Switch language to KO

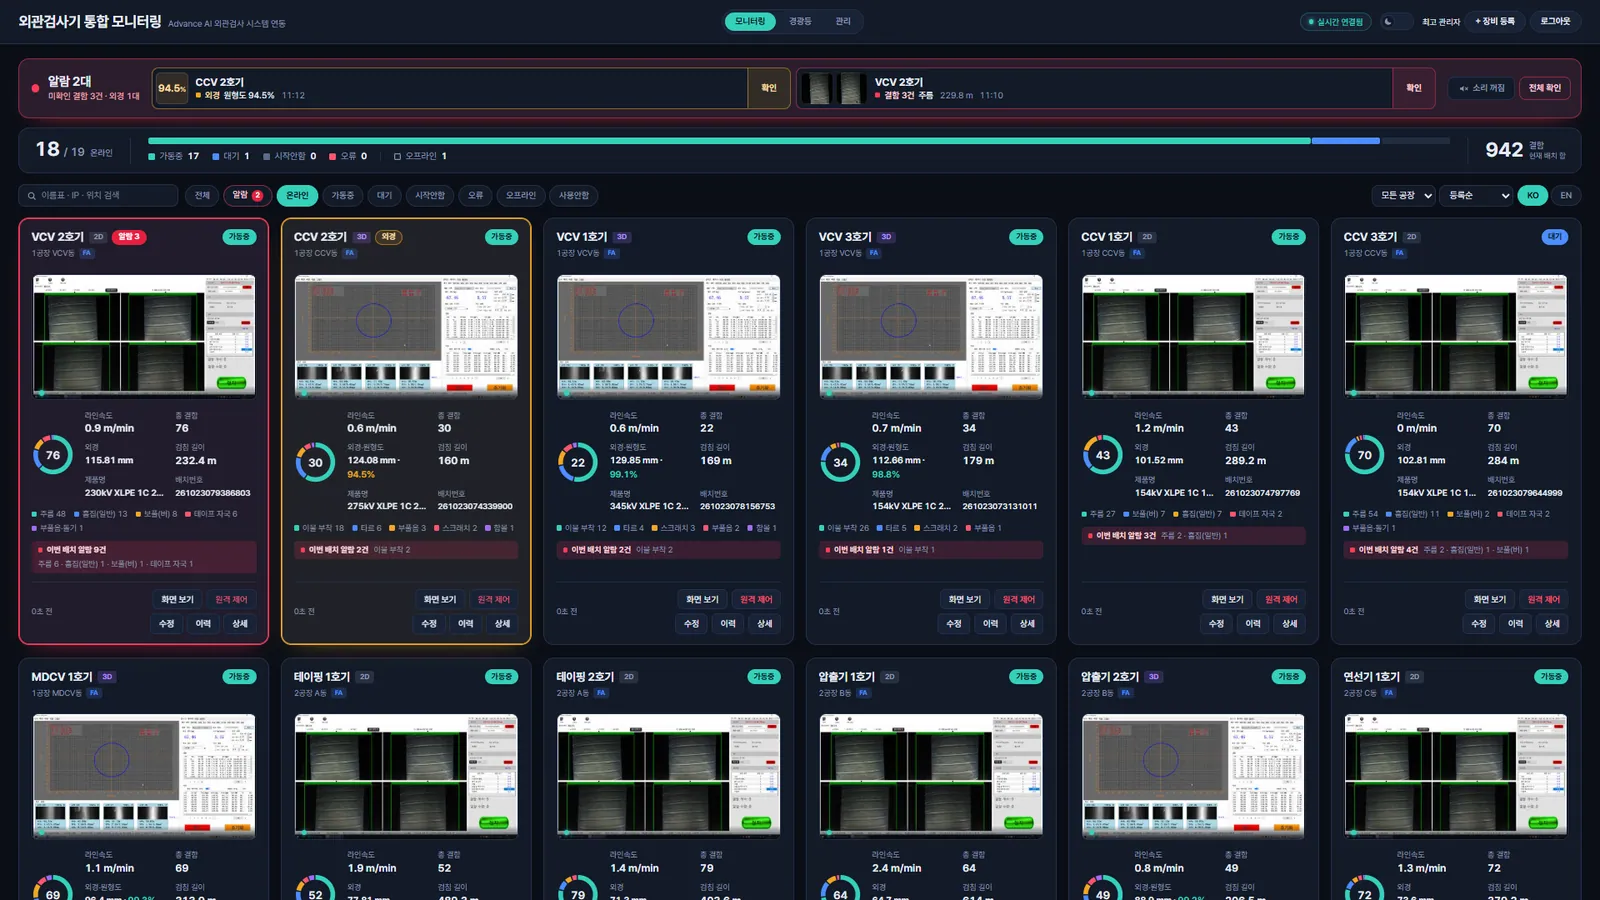(x=1533, y=196)
